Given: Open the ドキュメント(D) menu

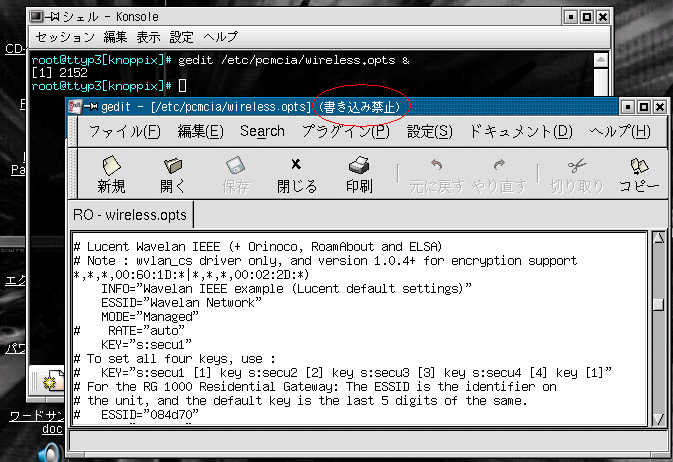Looking at the screenshot, I should 521,131.
